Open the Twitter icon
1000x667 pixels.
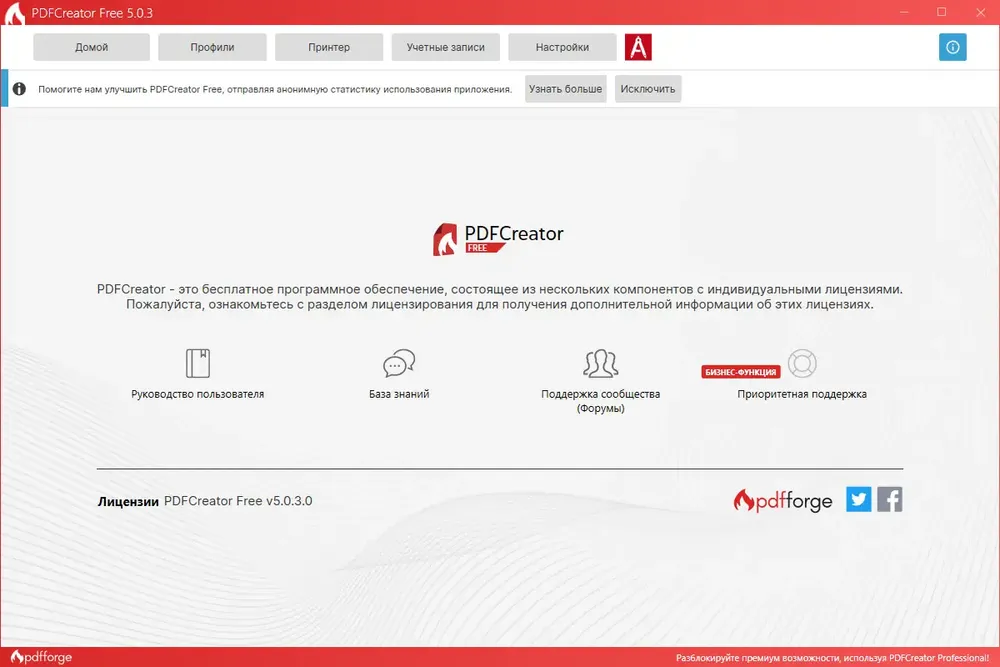tap(858, 499)
